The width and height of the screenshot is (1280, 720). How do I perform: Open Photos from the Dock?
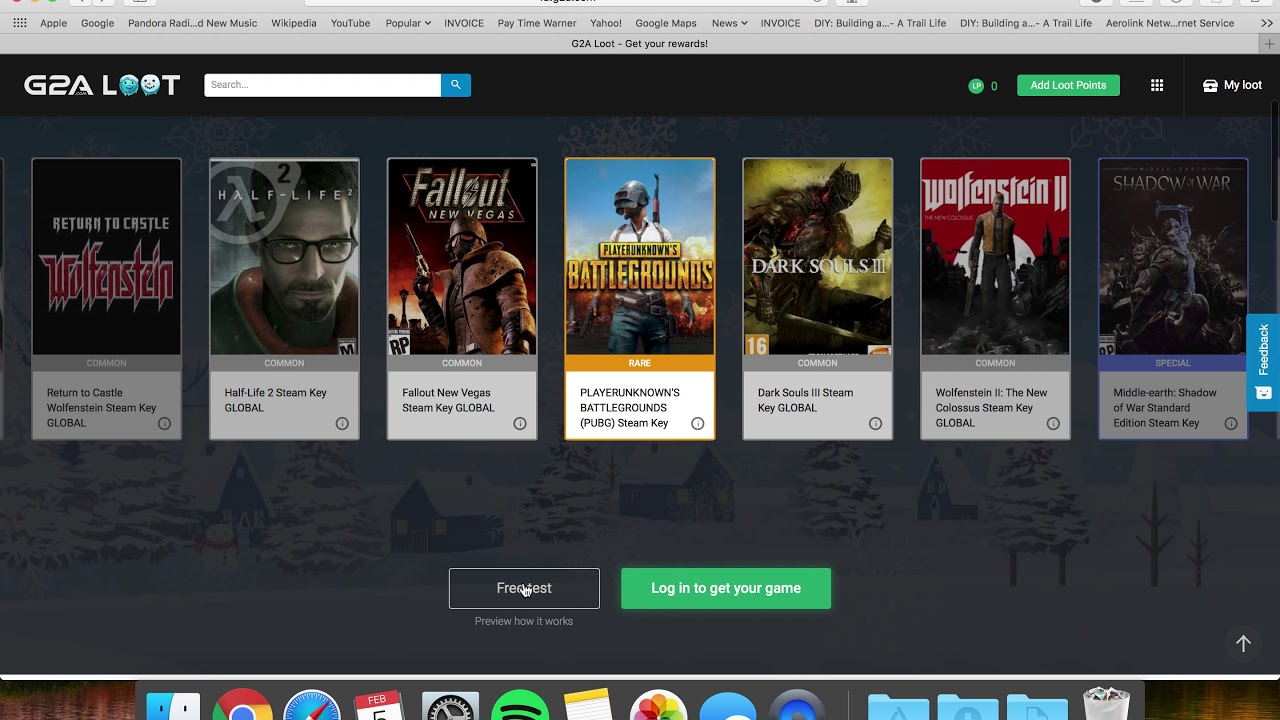point(658,705)
